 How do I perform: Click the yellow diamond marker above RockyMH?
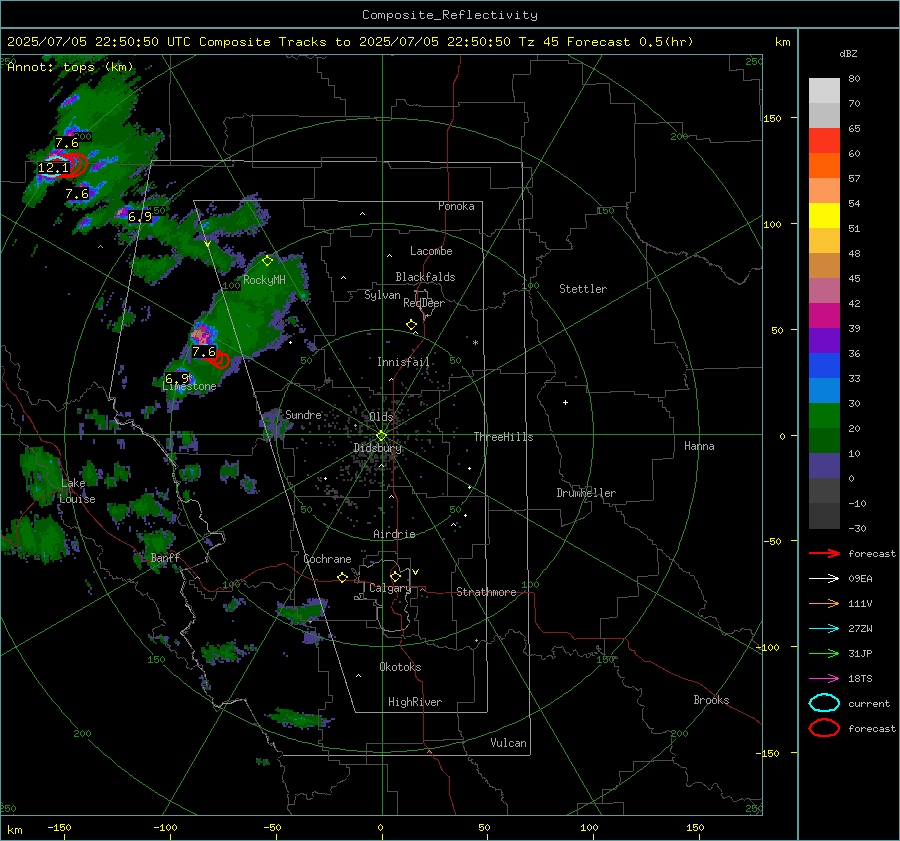[267, 261]
